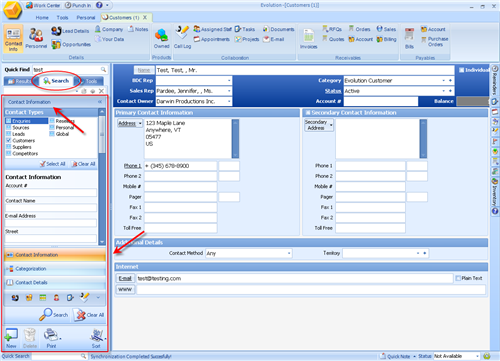Open Lead Details in ribbon
Image resolution: width=500 pixels, height=361 pixels.
click(x=70, y=31)
